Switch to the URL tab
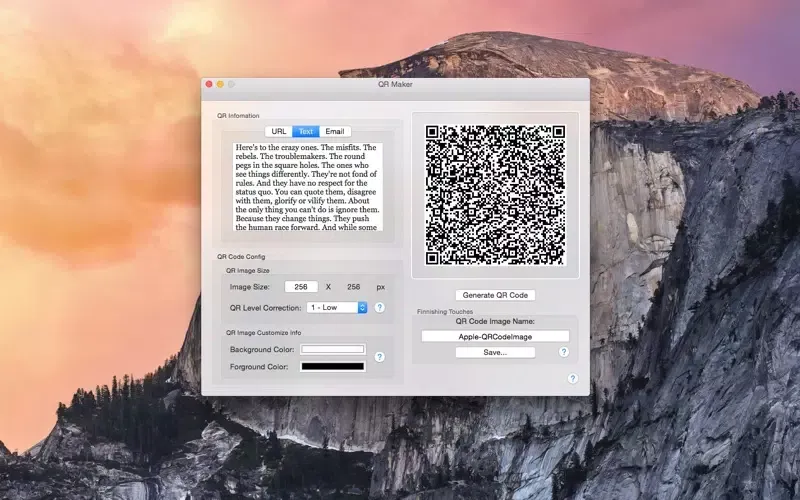 click(x=279, y=132)
